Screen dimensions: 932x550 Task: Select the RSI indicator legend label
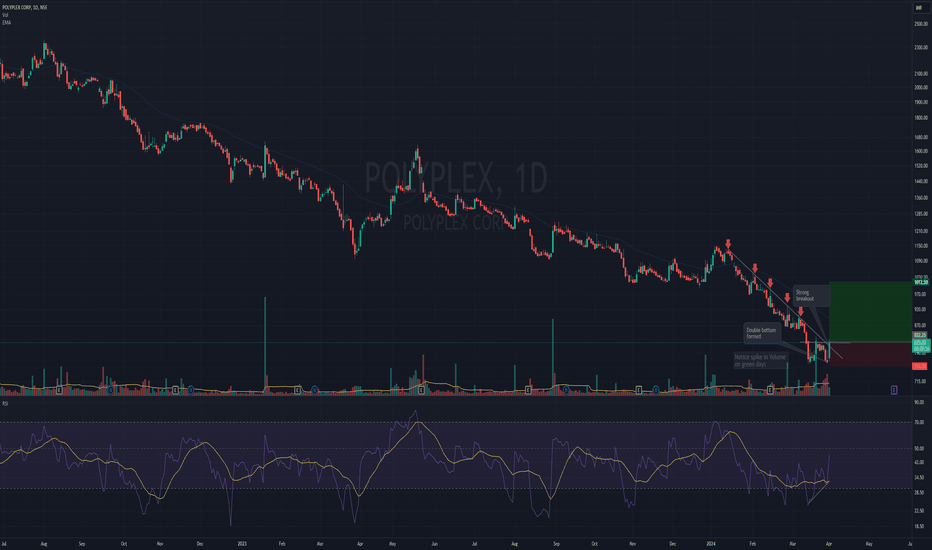coord(5,403)
